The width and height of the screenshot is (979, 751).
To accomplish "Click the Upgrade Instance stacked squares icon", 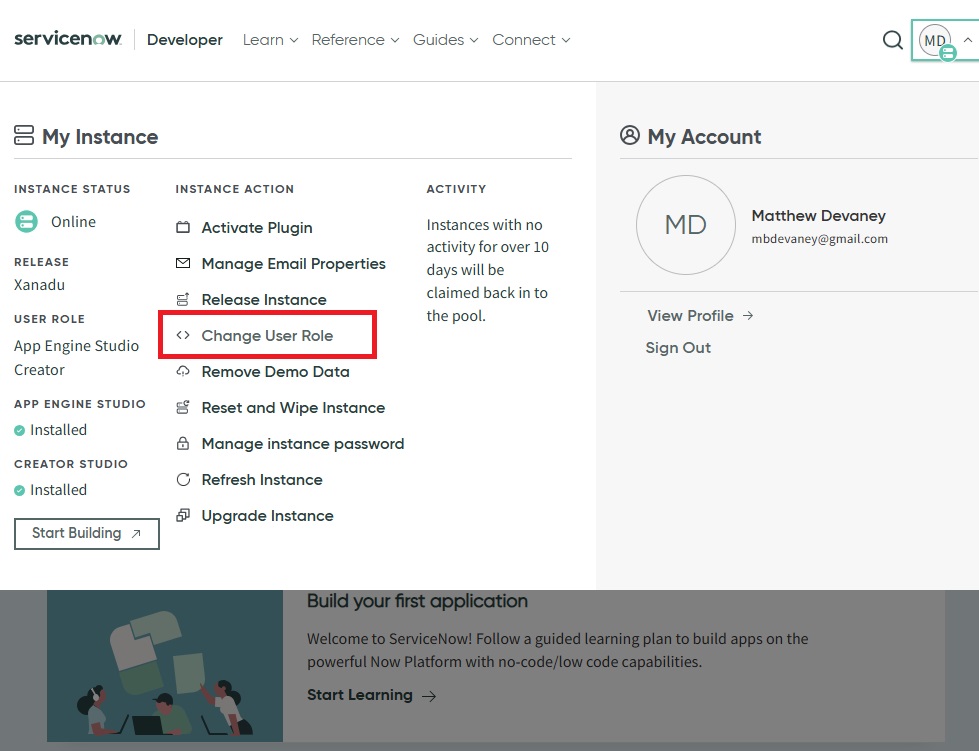I will 183,515.
